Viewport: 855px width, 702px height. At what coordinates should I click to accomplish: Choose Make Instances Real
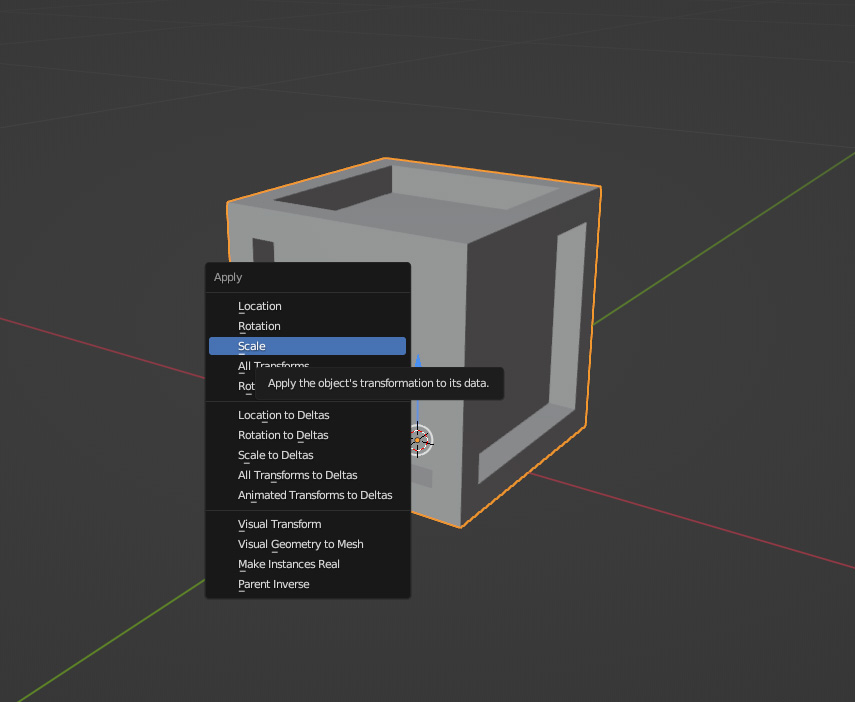307,564
